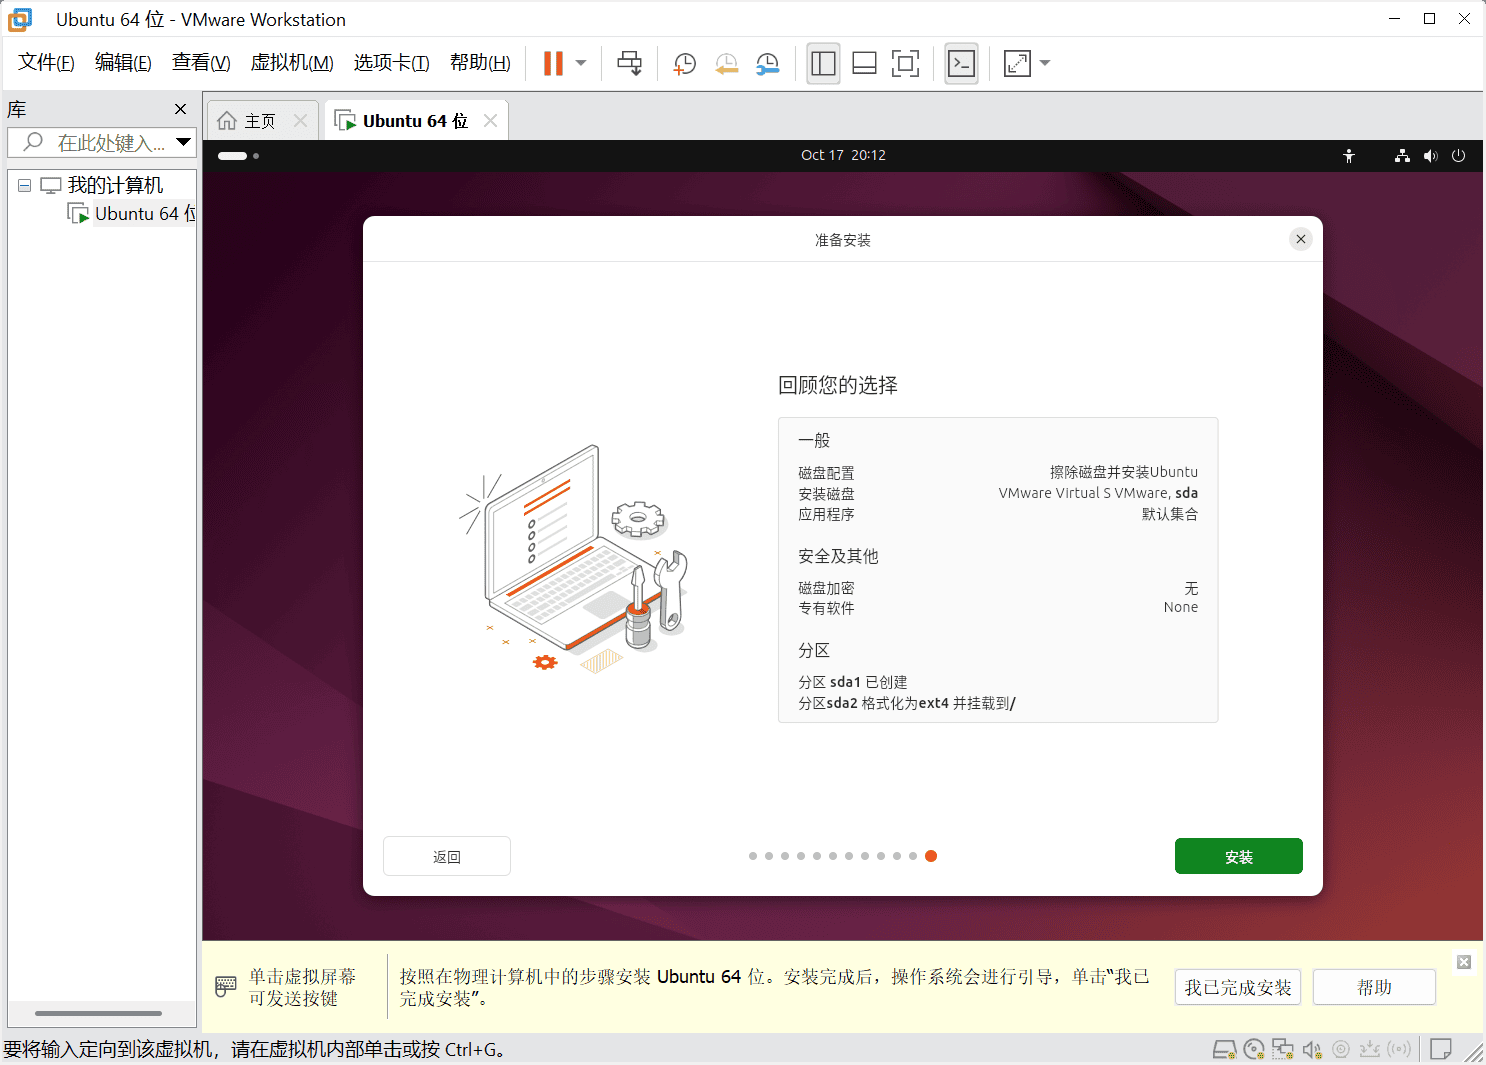Click the USB device status icon
The width and height of the screenshot is (1486, 1065).
tap(1370, 1050)
